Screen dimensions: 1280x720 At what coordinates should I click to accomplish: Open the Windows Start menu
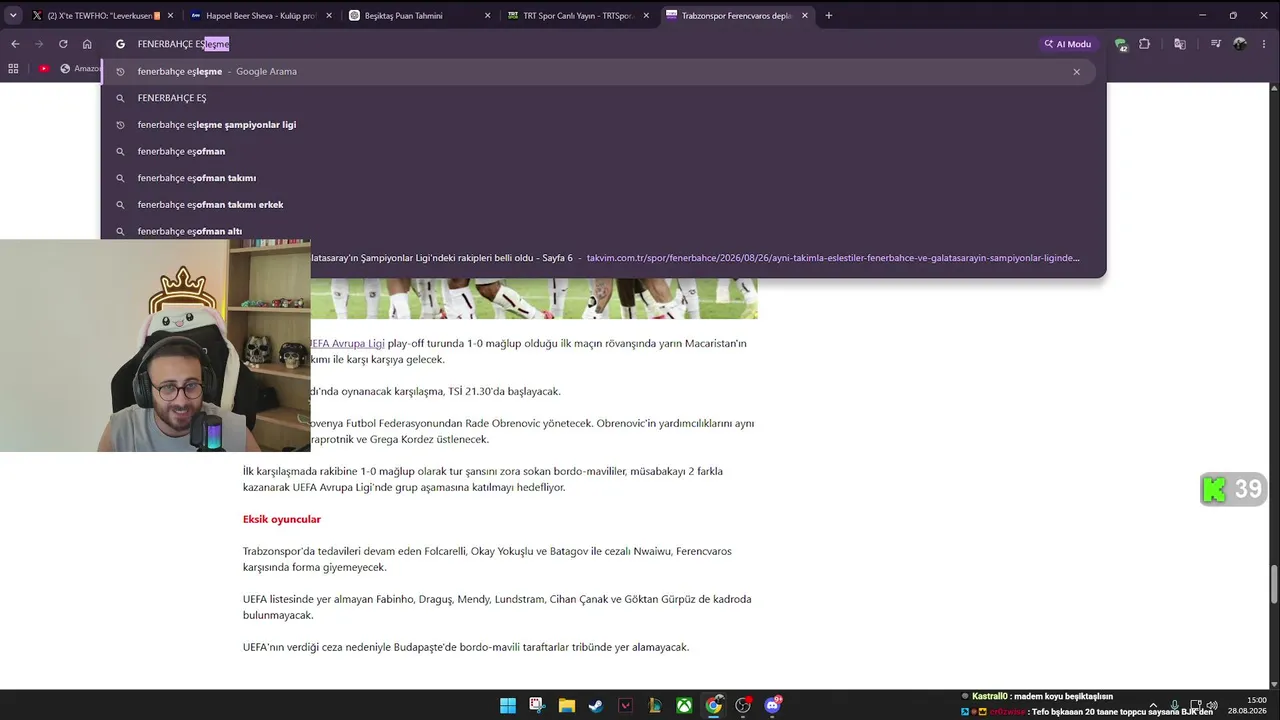pos(508,706)
